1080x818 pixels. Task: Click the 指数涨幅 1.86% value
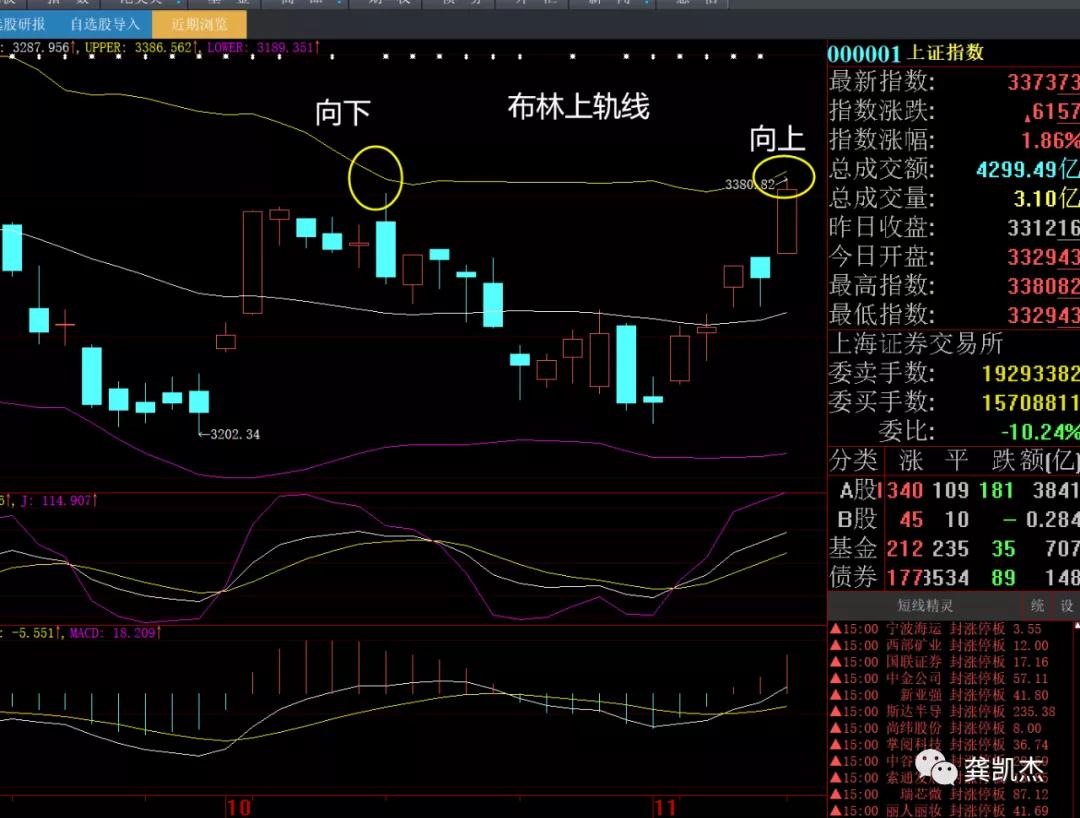(1050, 140)
